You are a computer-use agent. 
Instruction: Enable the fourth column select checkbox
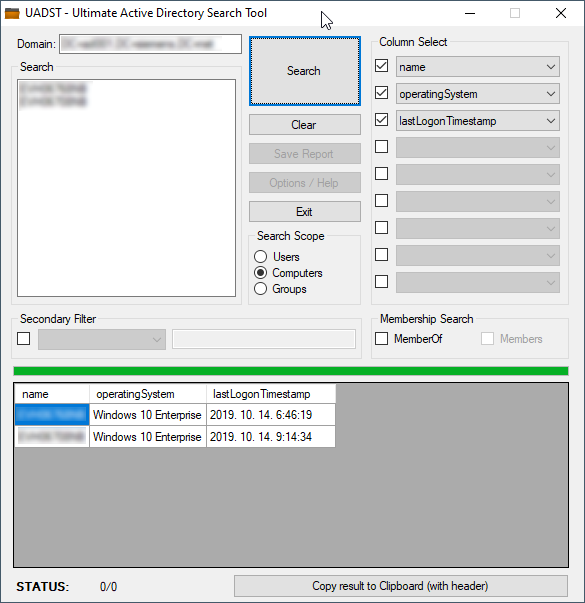pos(382,147)
